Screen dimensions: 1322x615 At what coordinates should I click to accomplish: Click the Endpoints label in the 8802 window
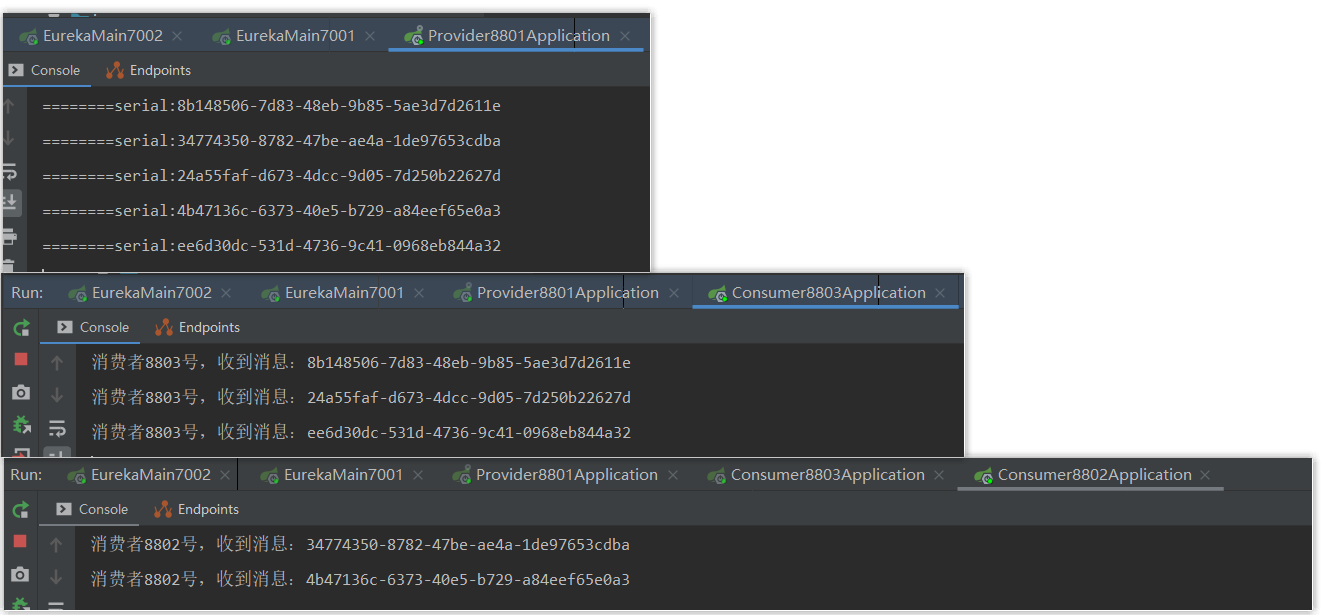click(x=207, y=509)
